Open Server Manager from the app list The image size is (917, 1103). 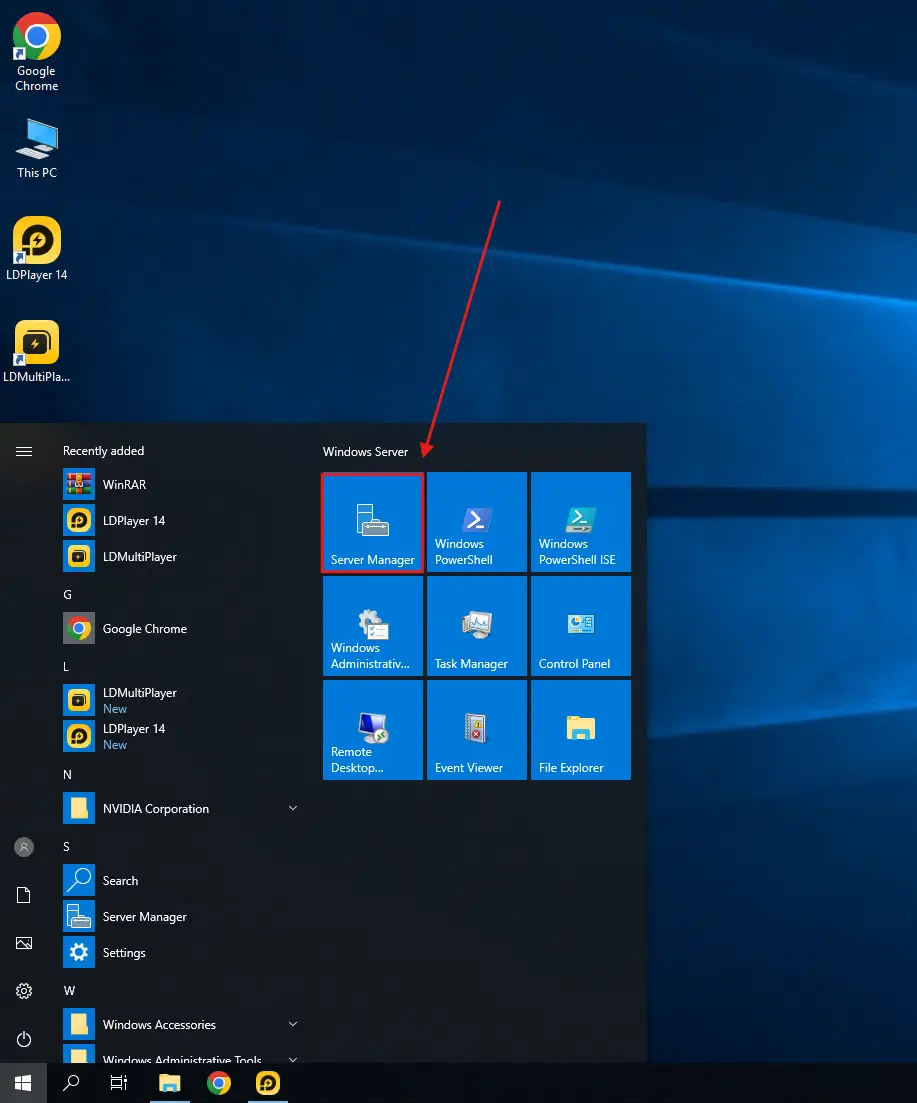(x=181, y=917)
